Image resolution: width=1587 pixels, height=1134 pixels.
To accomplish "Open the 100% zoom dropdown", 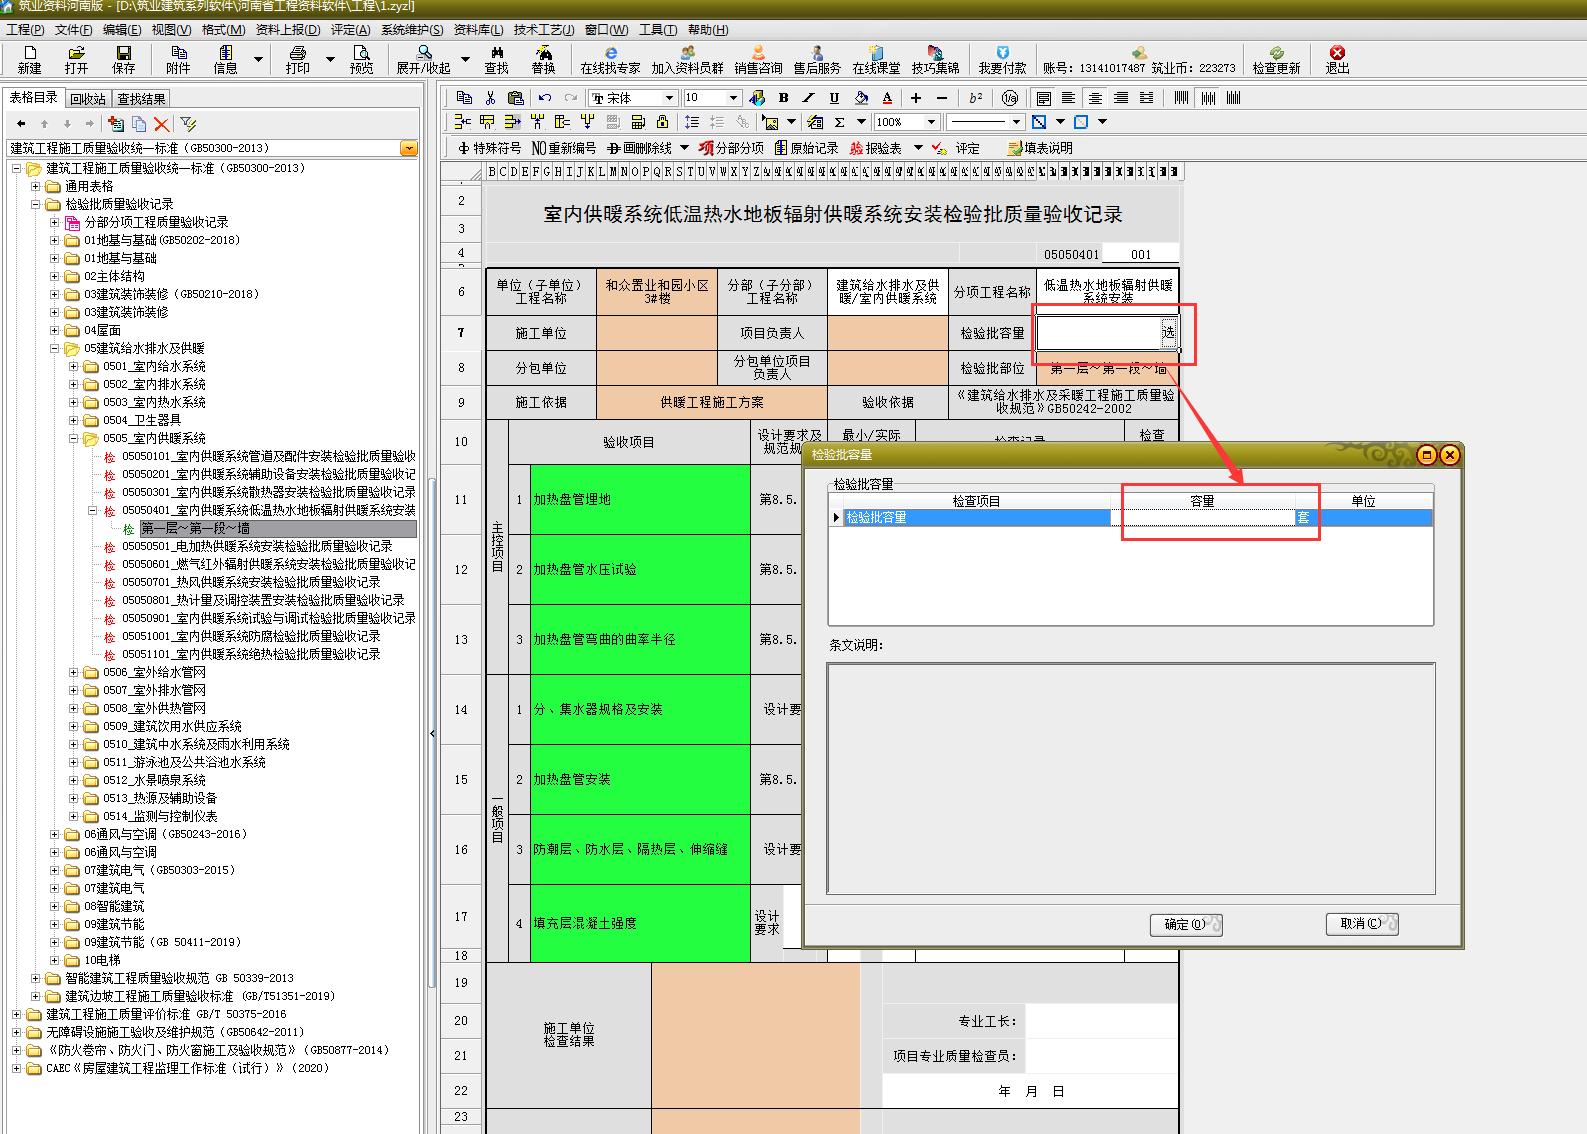I will pos(931,122).
